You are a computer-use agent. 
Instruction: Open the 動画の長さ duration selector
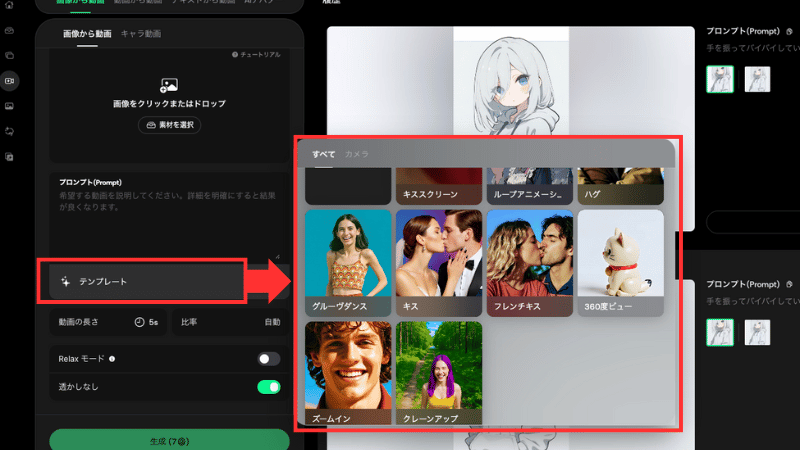105,322
